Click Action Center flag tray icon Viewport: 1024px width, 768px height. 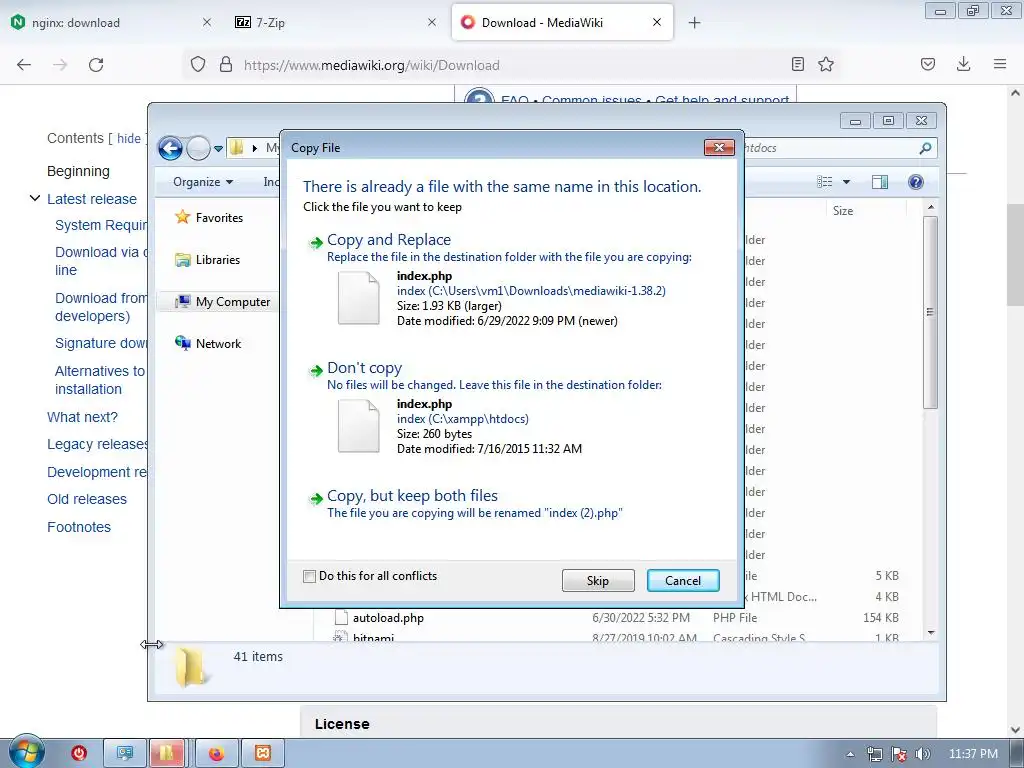click(x=899, y=754)
